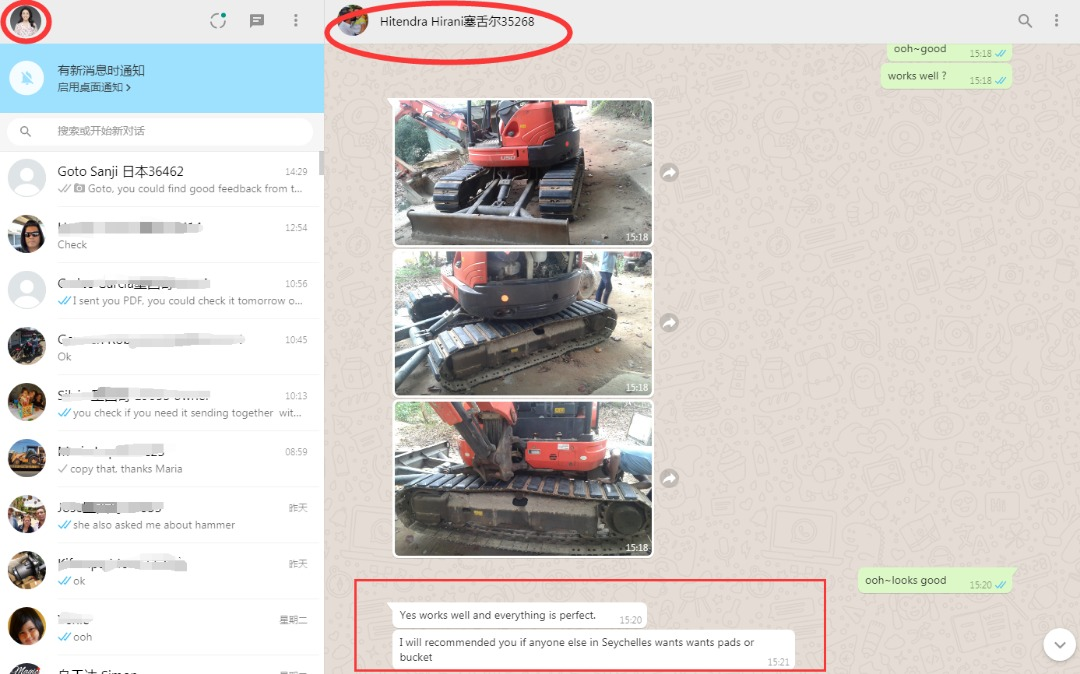Open the Goto Sanji 日本36462 chat
This screenshot has width=1080, height=674.
pyautogui.click(x=162, y=178)
